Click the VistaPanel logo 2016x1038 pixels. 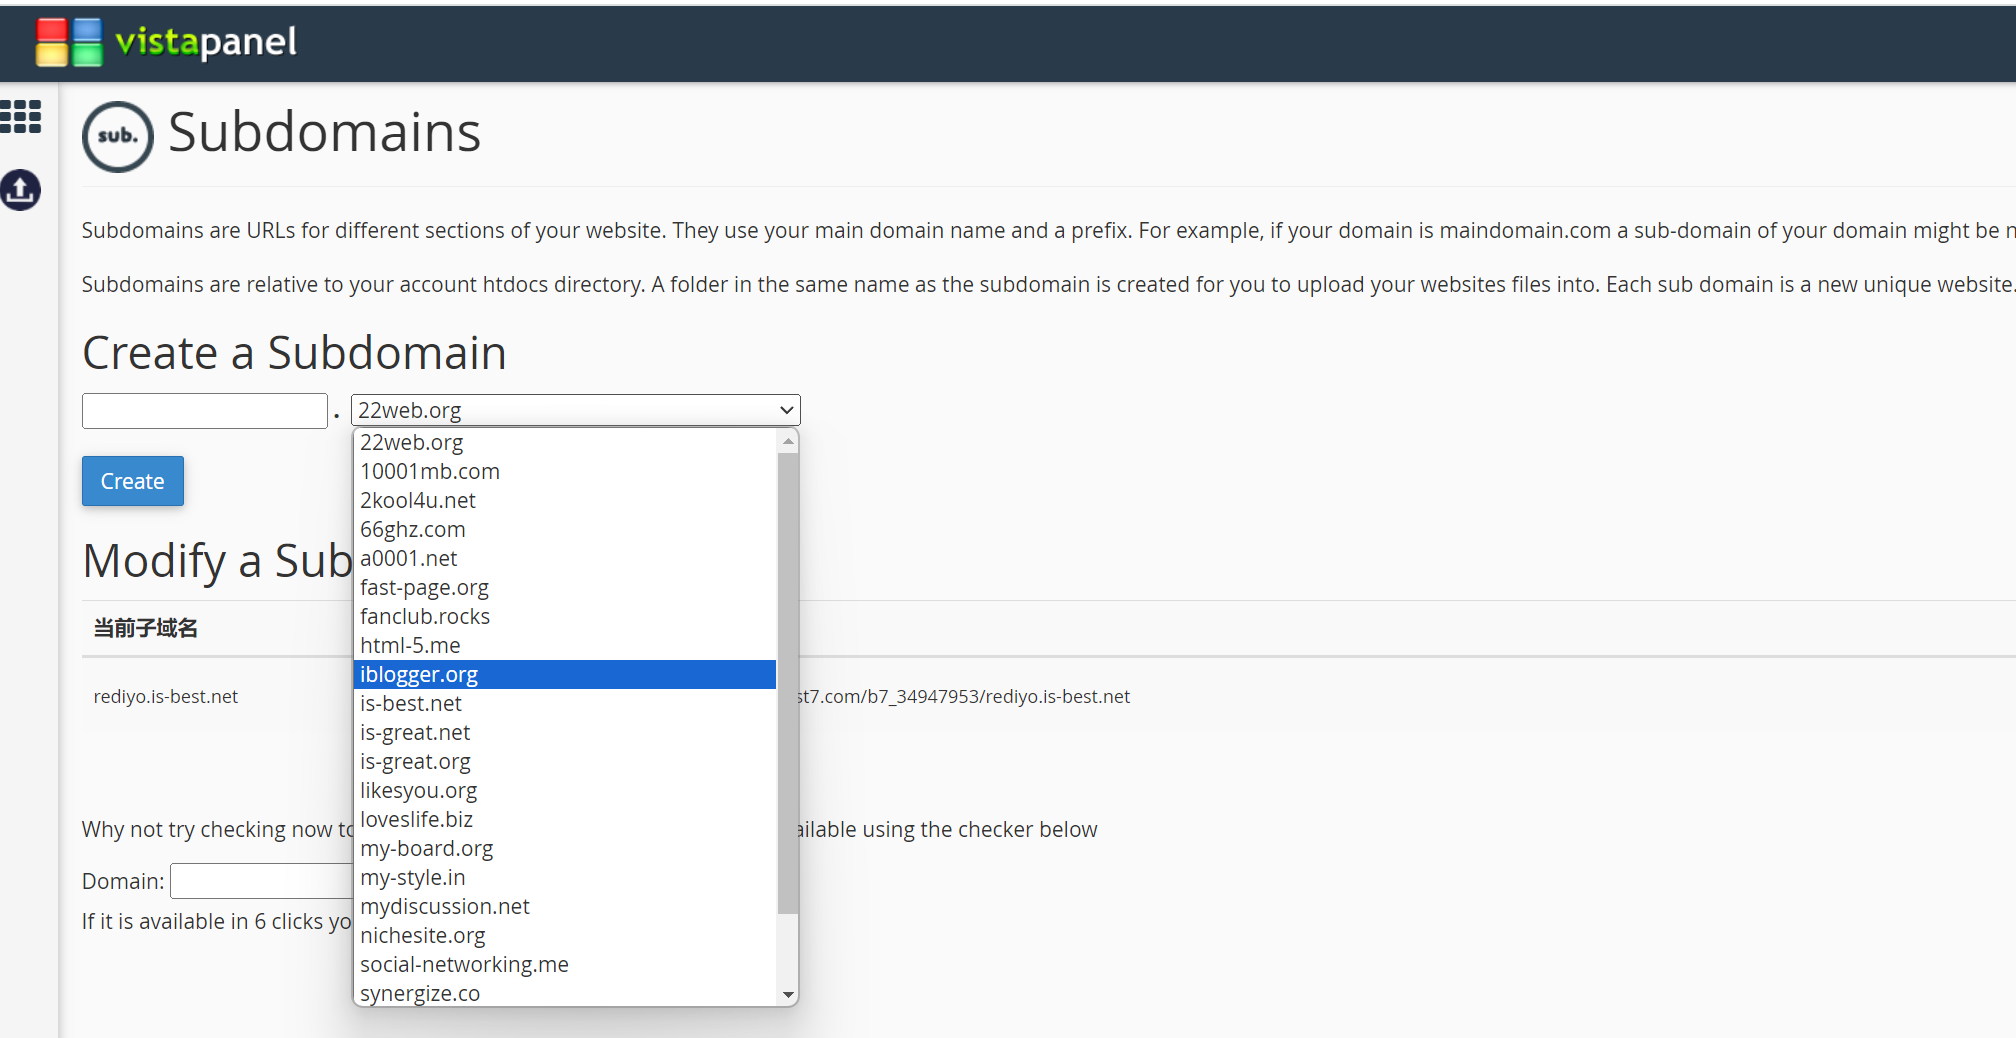[166, 42]
